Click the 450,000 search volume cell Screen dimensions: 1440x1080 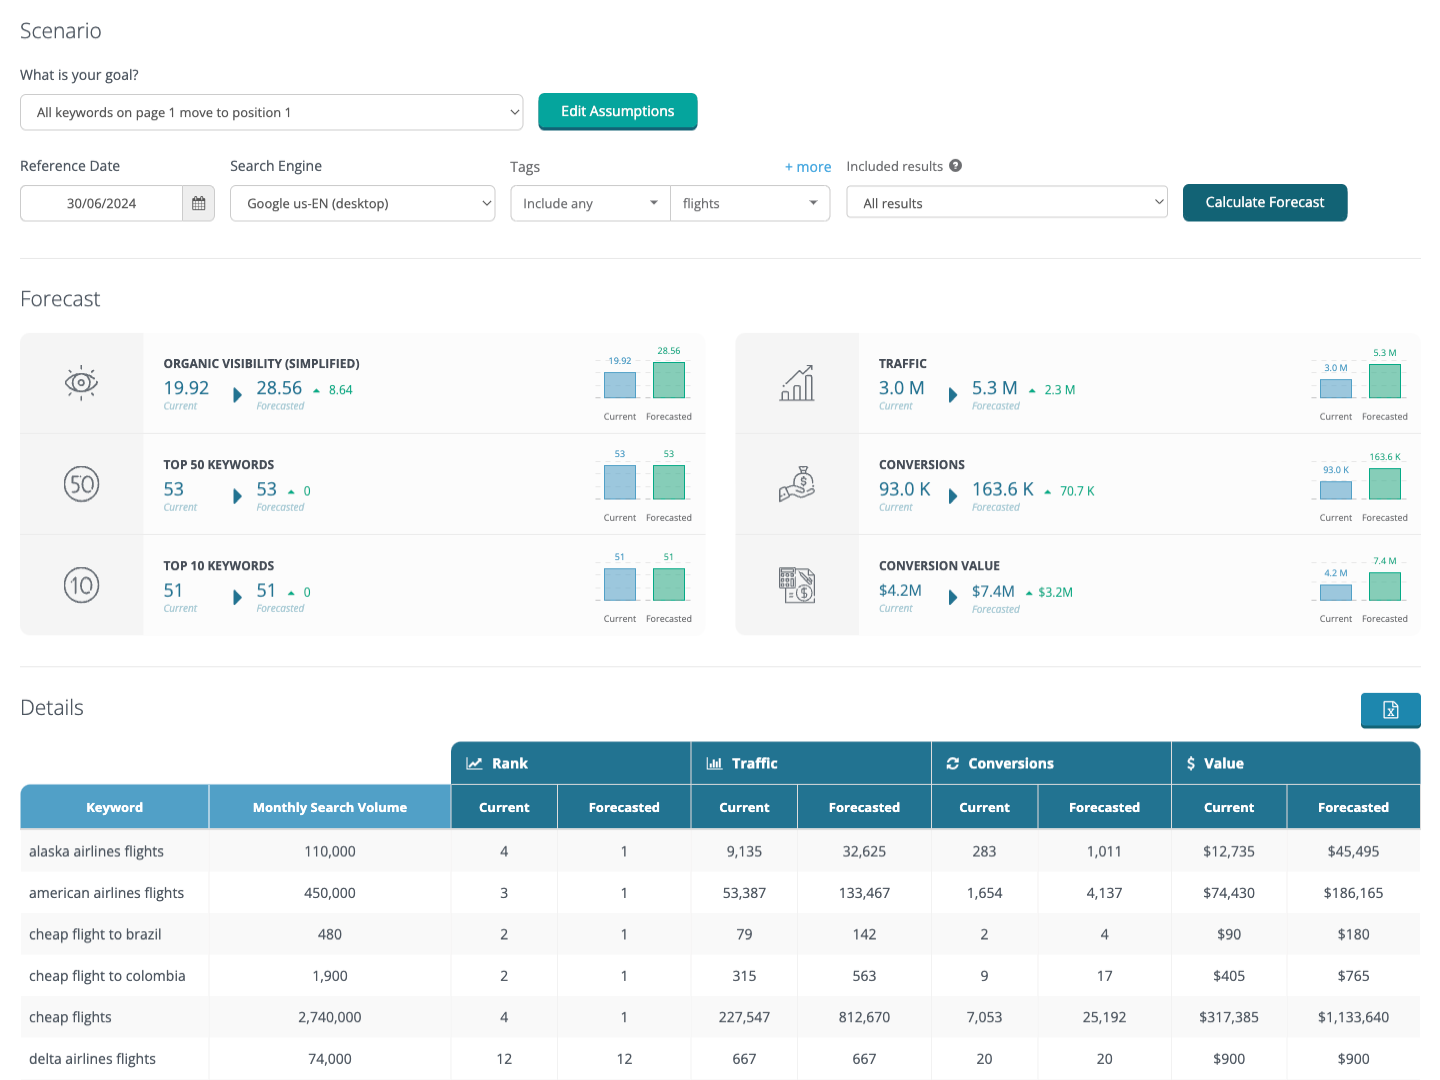point(330,893)
